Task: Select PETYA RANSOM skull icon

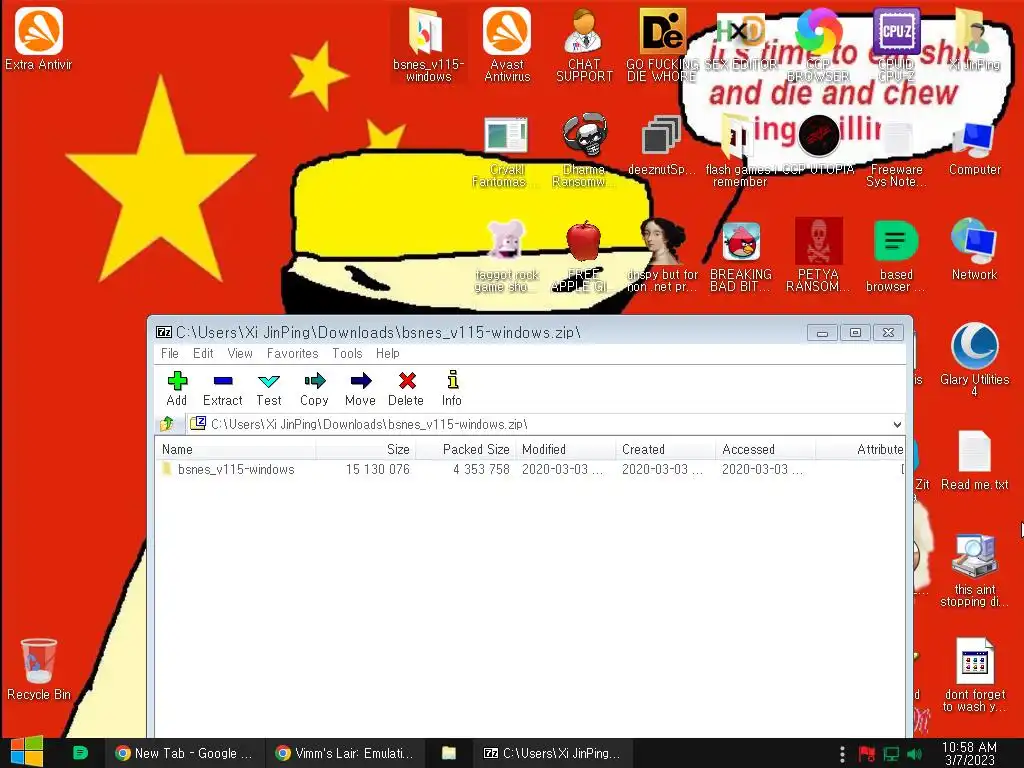Action: (818, 256)
